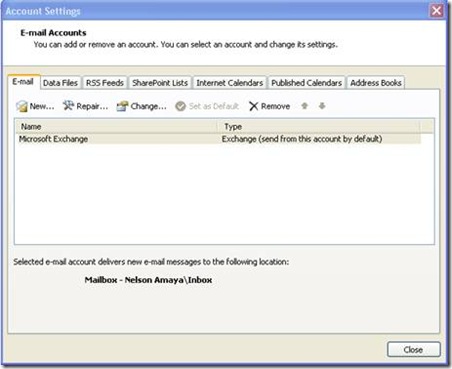
Task: Click the Set as Default checkmark icon
Action: pyautogui.click(x=180, y=106)
